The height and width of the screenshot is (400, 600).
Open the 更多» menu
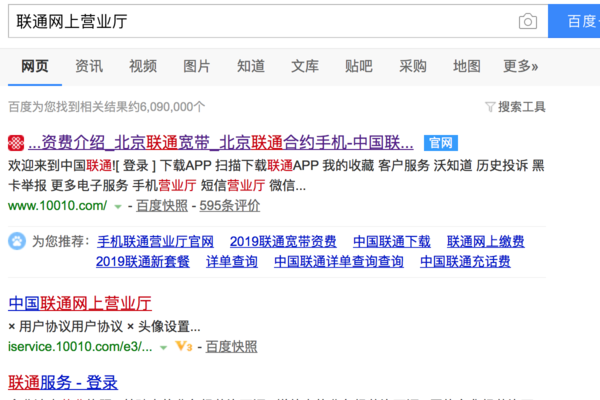point(520,66)
